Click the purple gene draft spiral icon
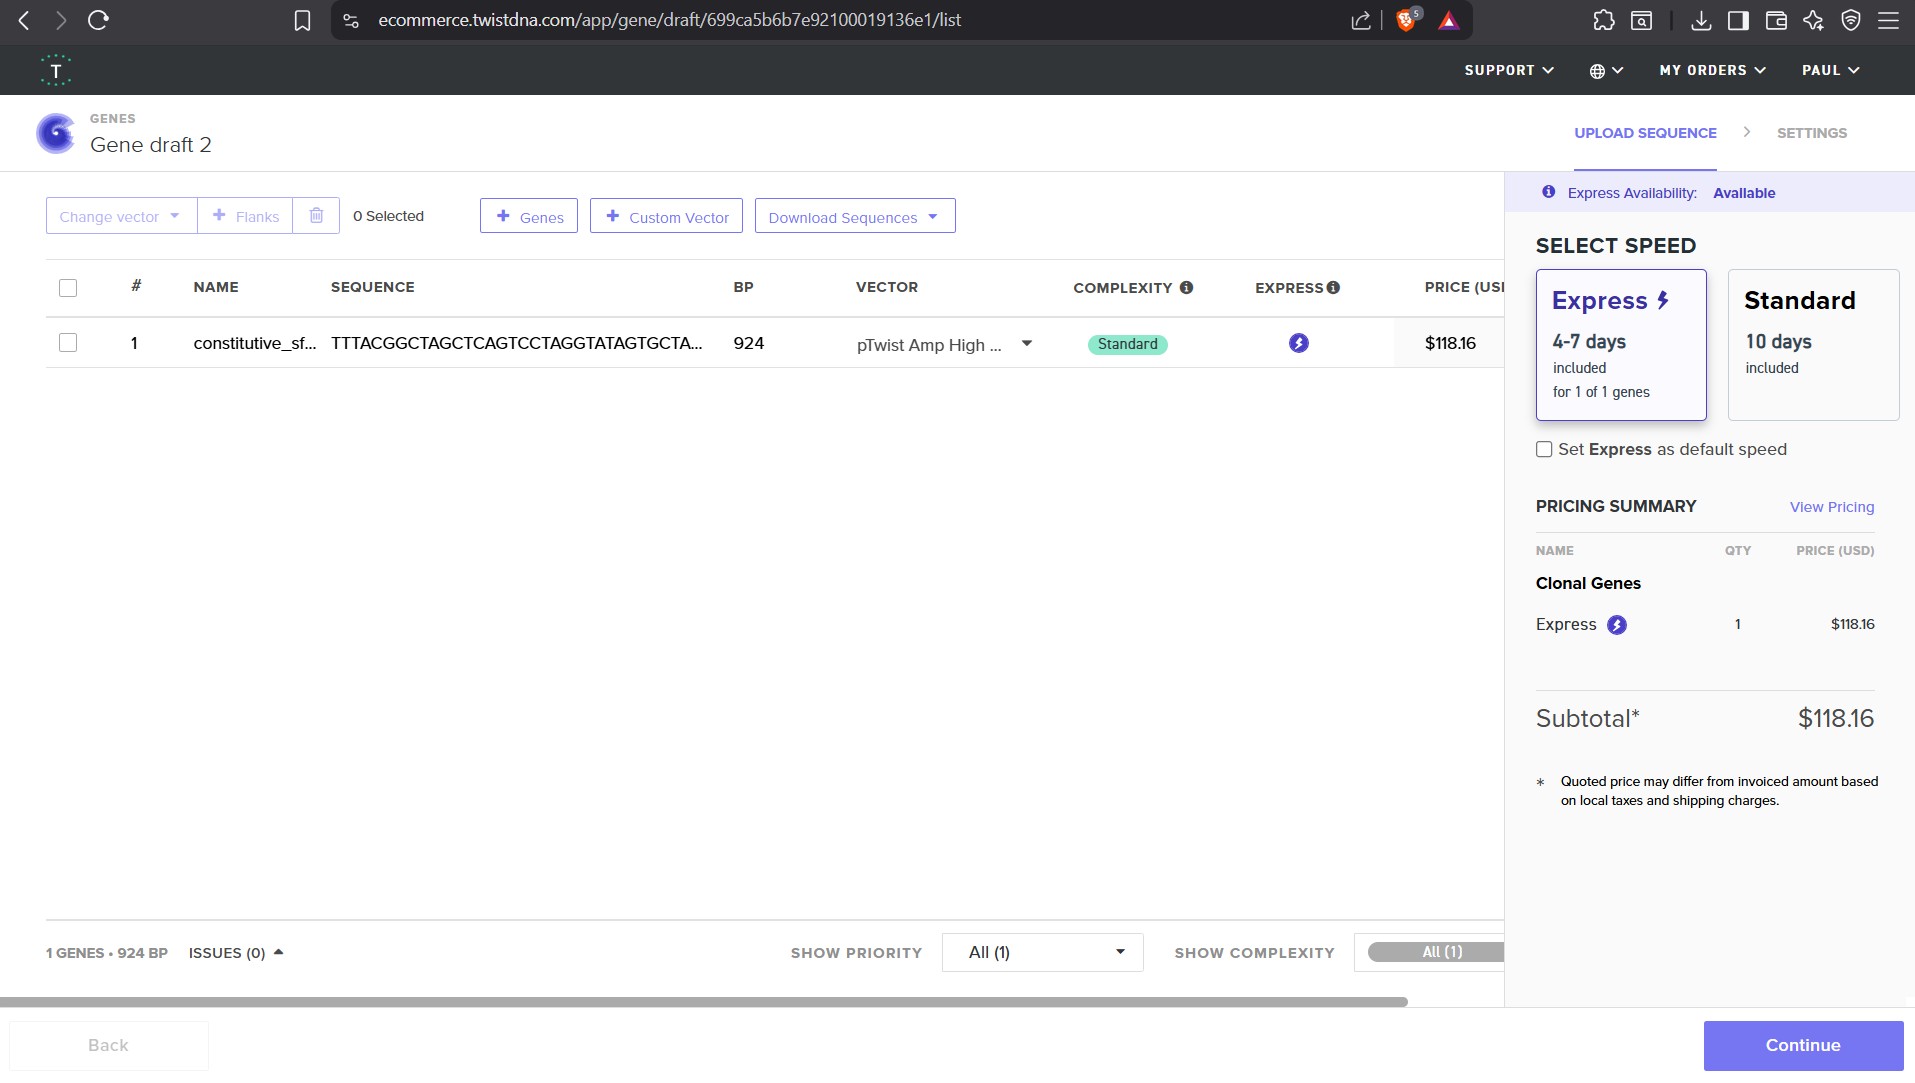This screenshot has width=1915, height=1083. 56,133
